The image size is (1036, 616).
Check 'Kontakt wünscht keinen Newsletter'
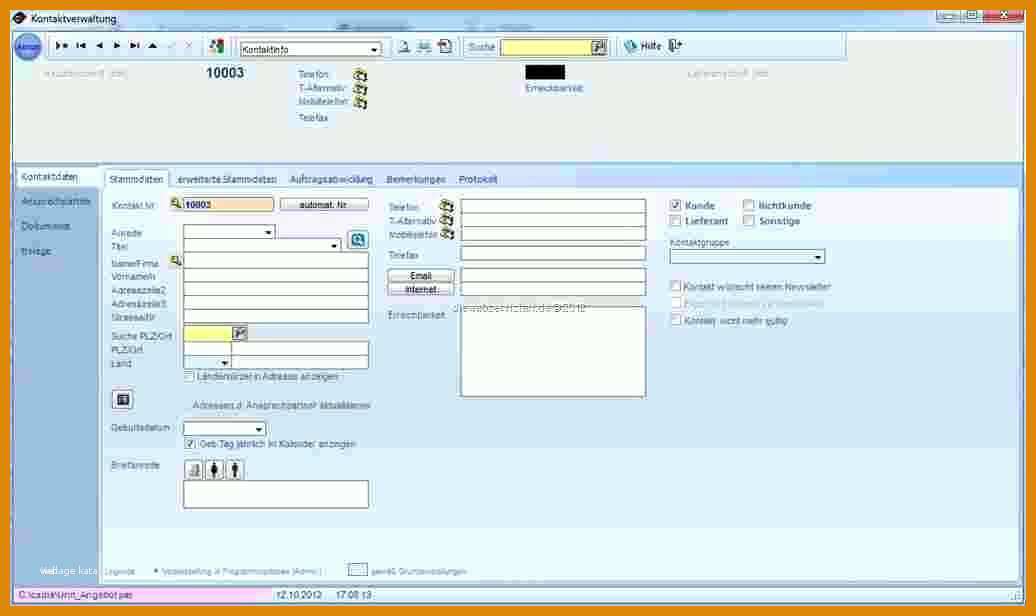pyautogui.click(x=675, y=286)
